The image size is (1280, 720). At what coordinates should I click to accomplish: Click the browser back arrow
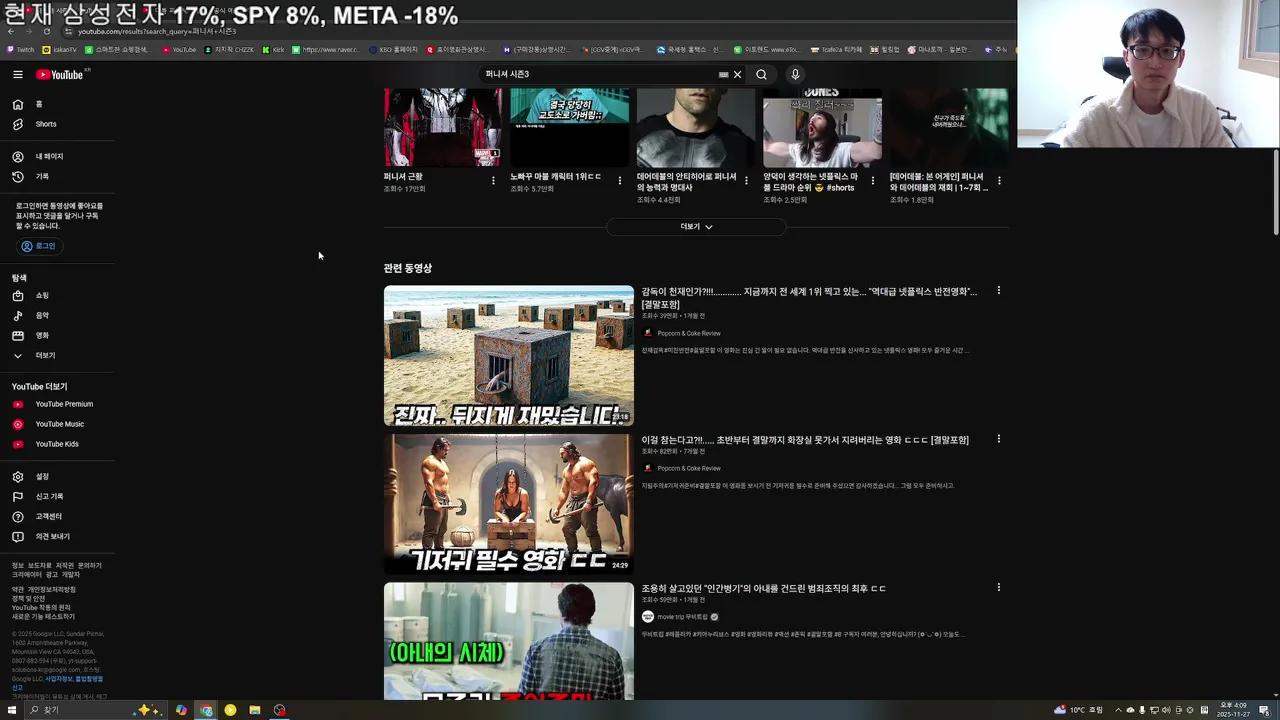11,31
